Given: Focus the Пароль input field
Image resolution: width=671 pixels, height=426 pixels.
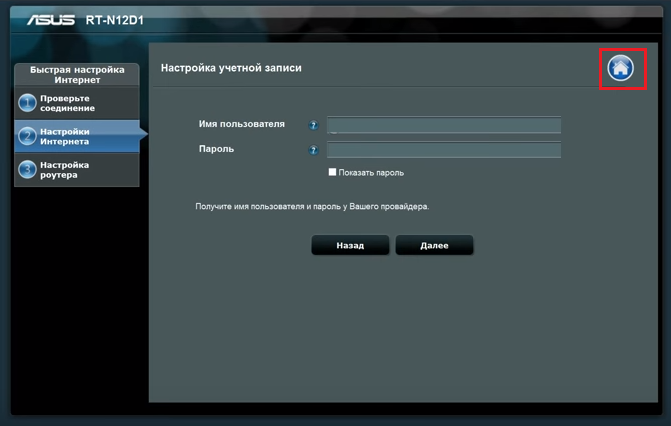Looking at the screenshot, I should [x=443, y=150].
